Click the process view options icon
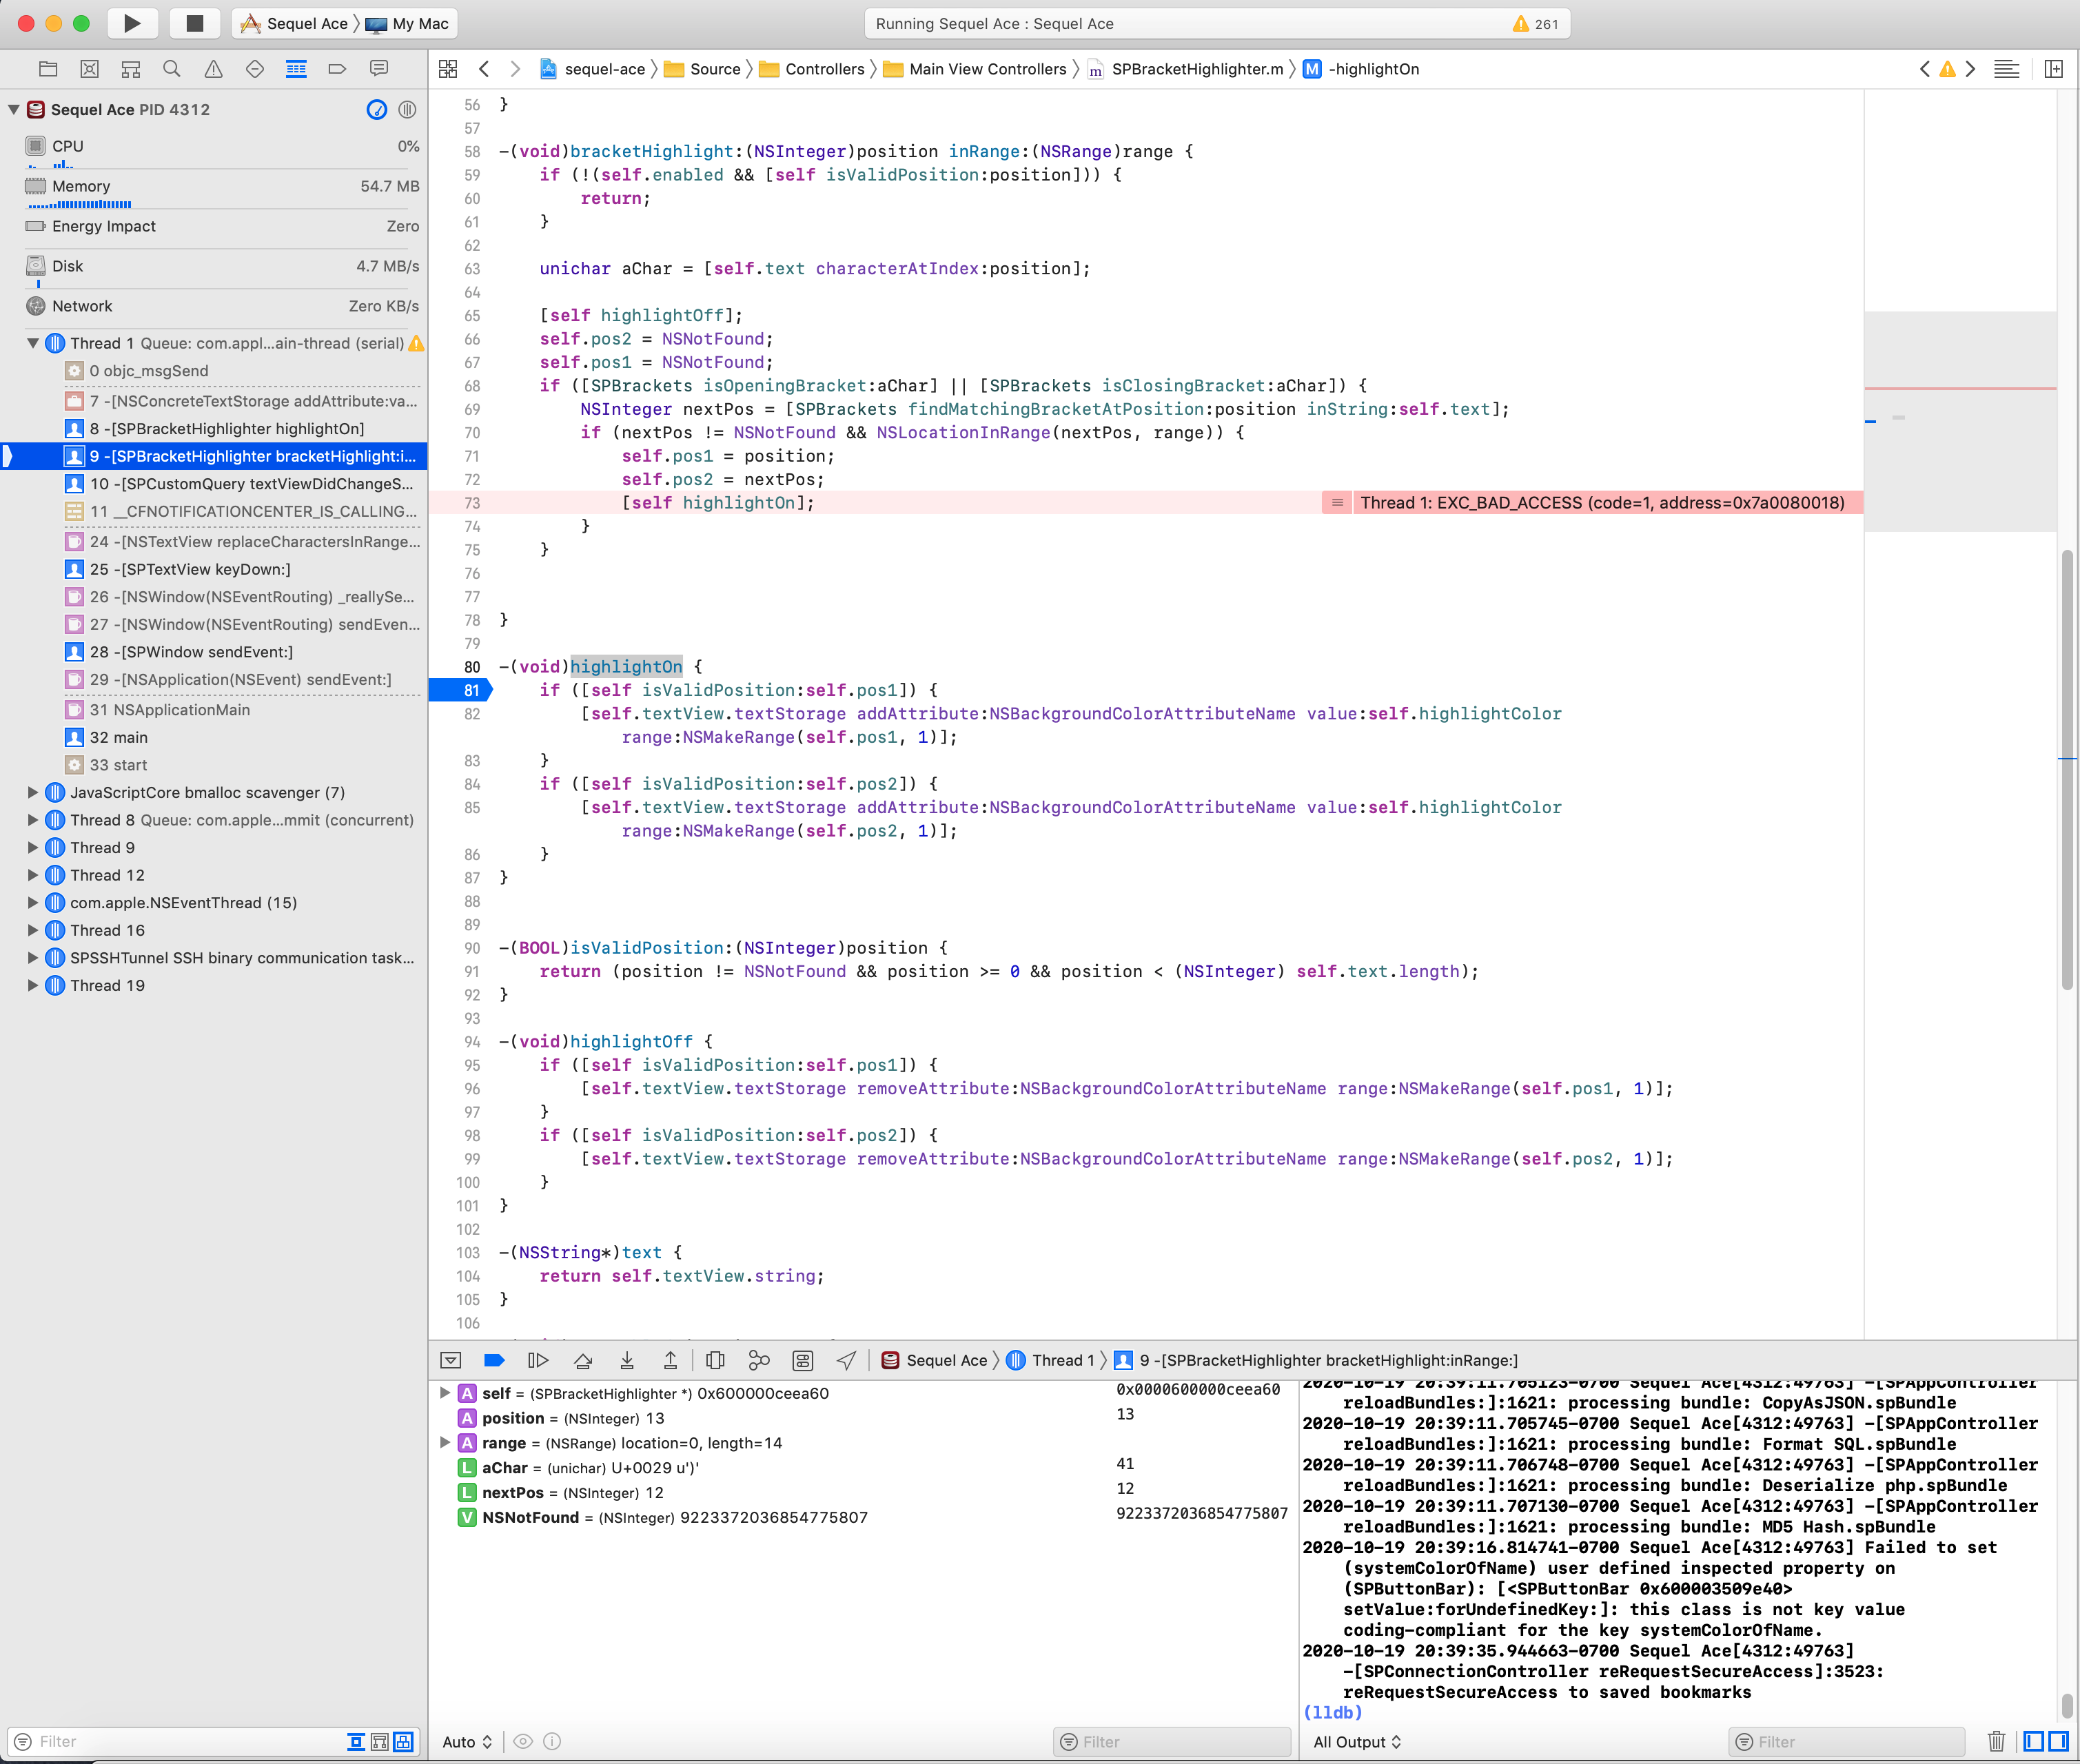 407,110
